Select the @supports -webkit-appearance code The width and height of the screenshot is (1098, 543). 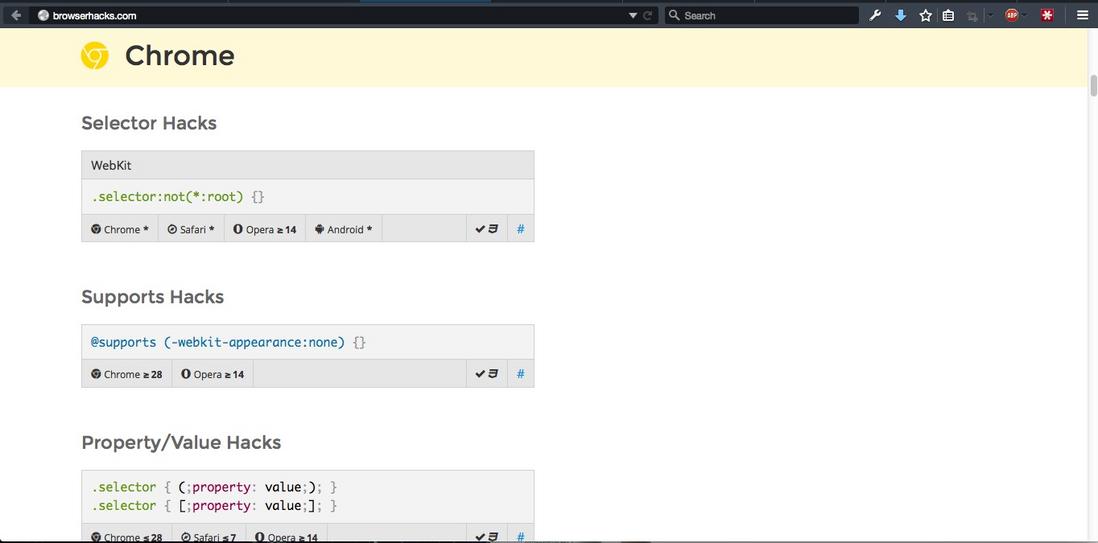[x=228, y=343]
